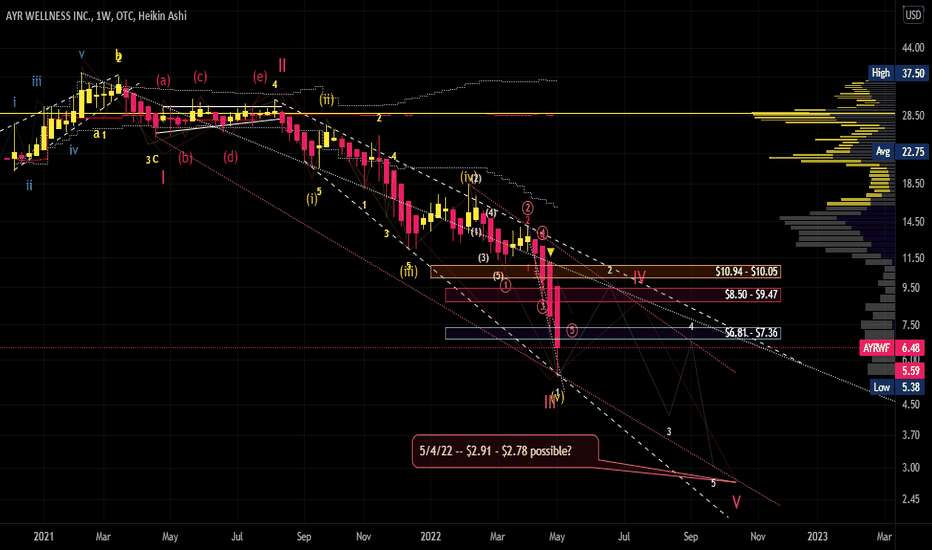
Task: Click the 2023 time axis label
Action: [x=817, y=536]
